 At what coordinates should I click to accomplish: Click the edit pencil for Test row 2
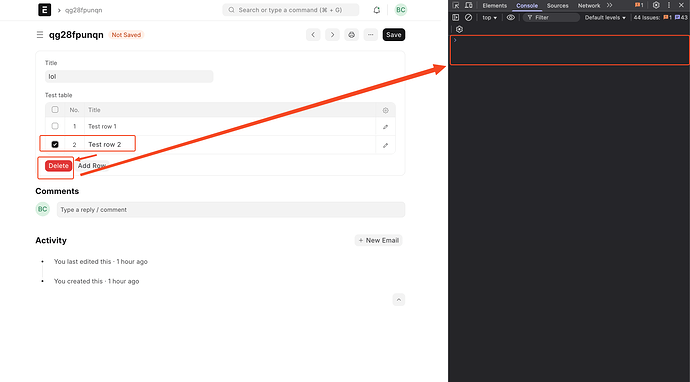[x=385, y=145]
